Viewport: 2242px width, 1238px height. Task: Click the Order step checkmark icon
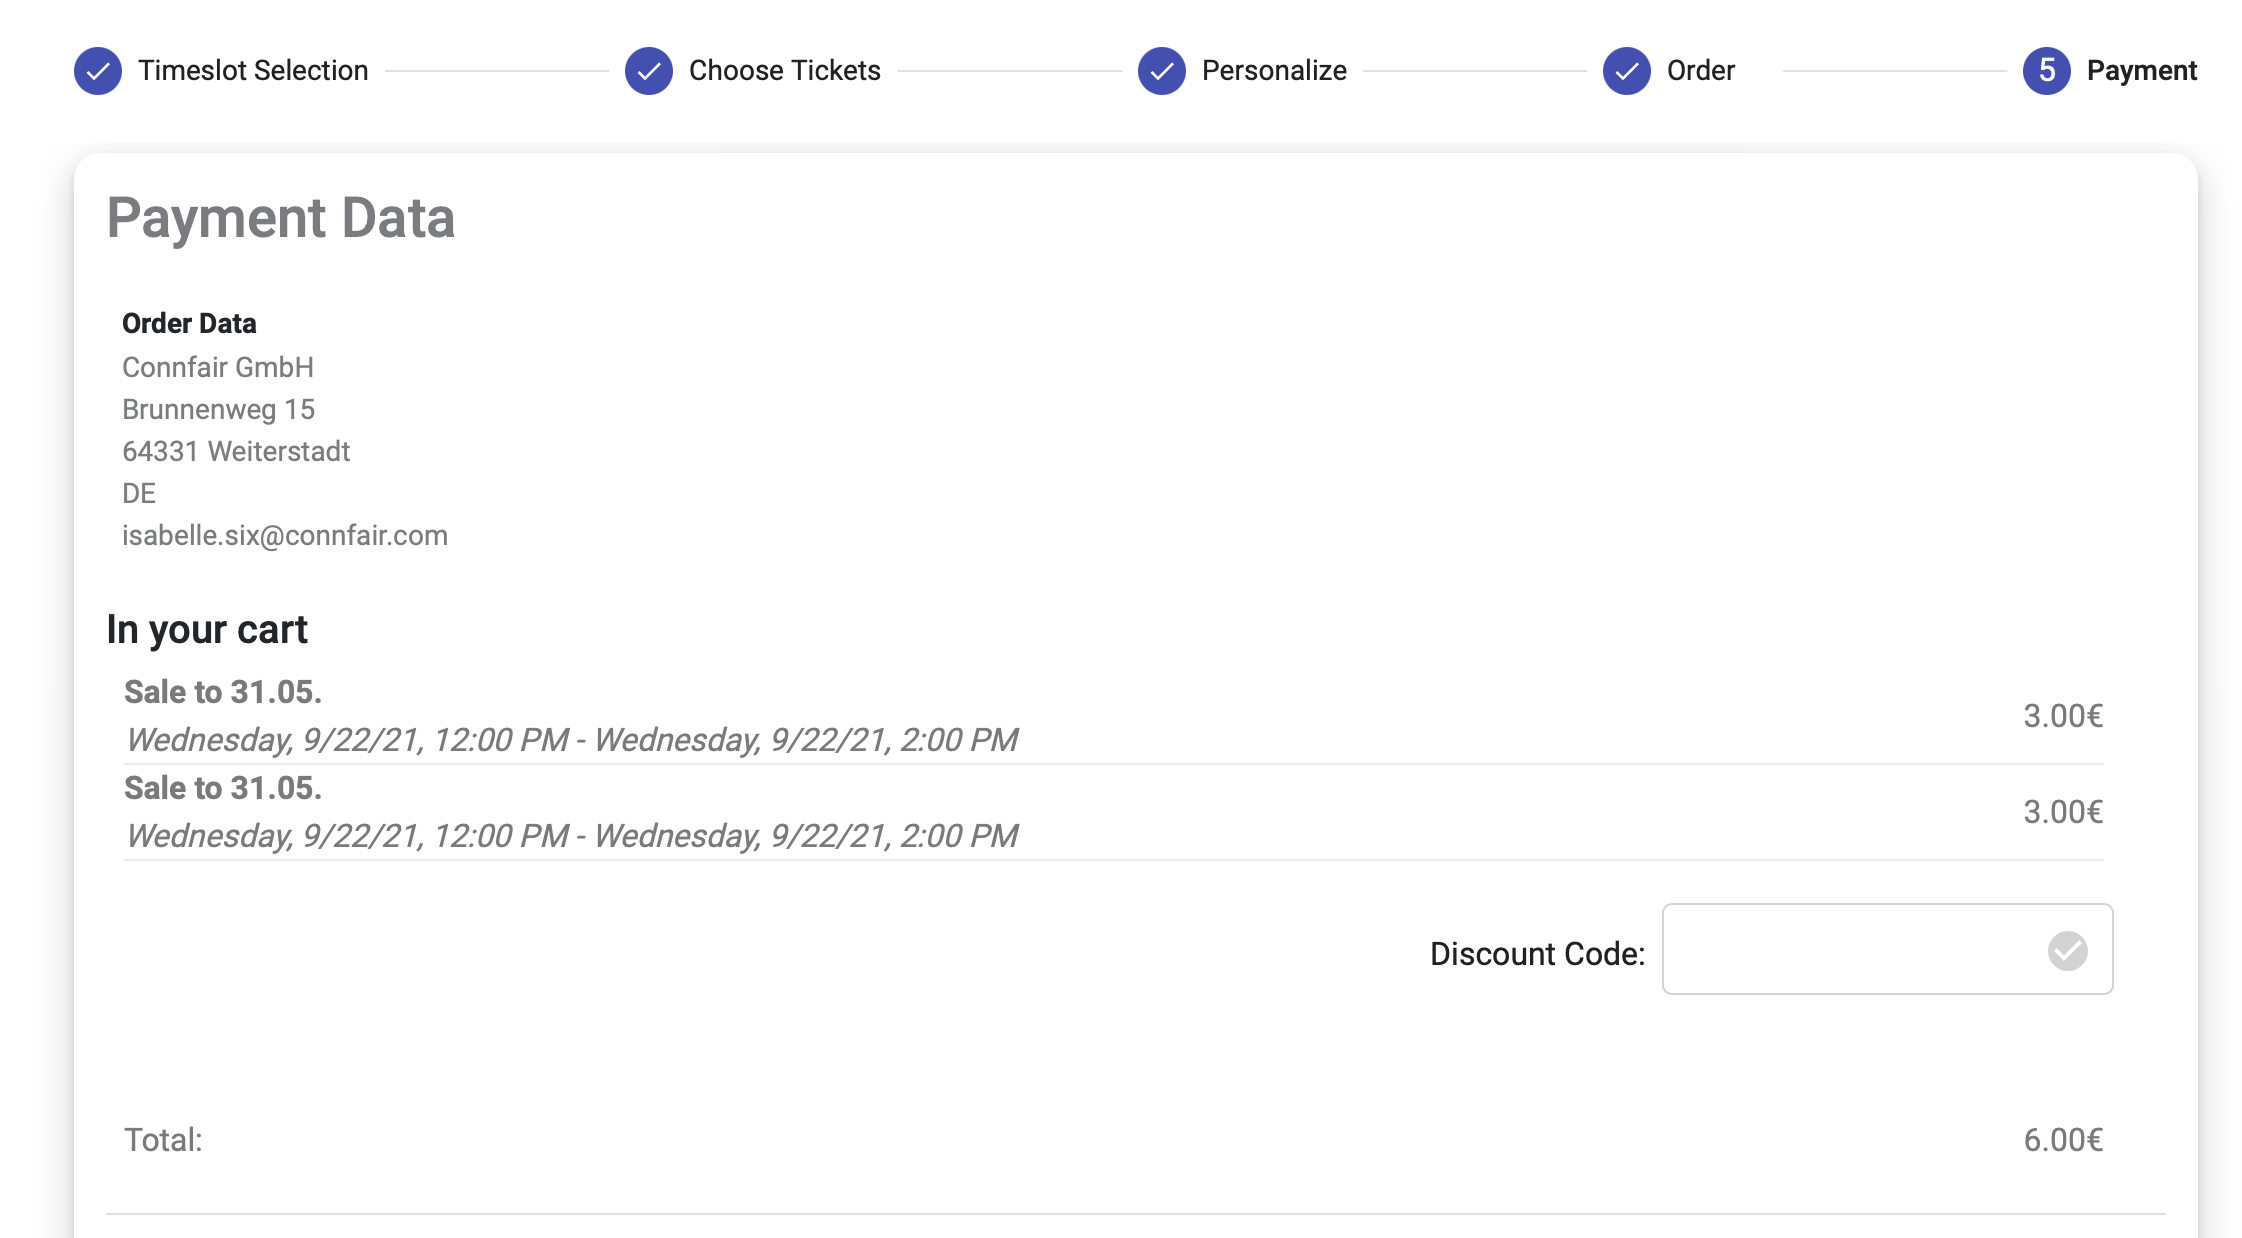(1627, 71)
